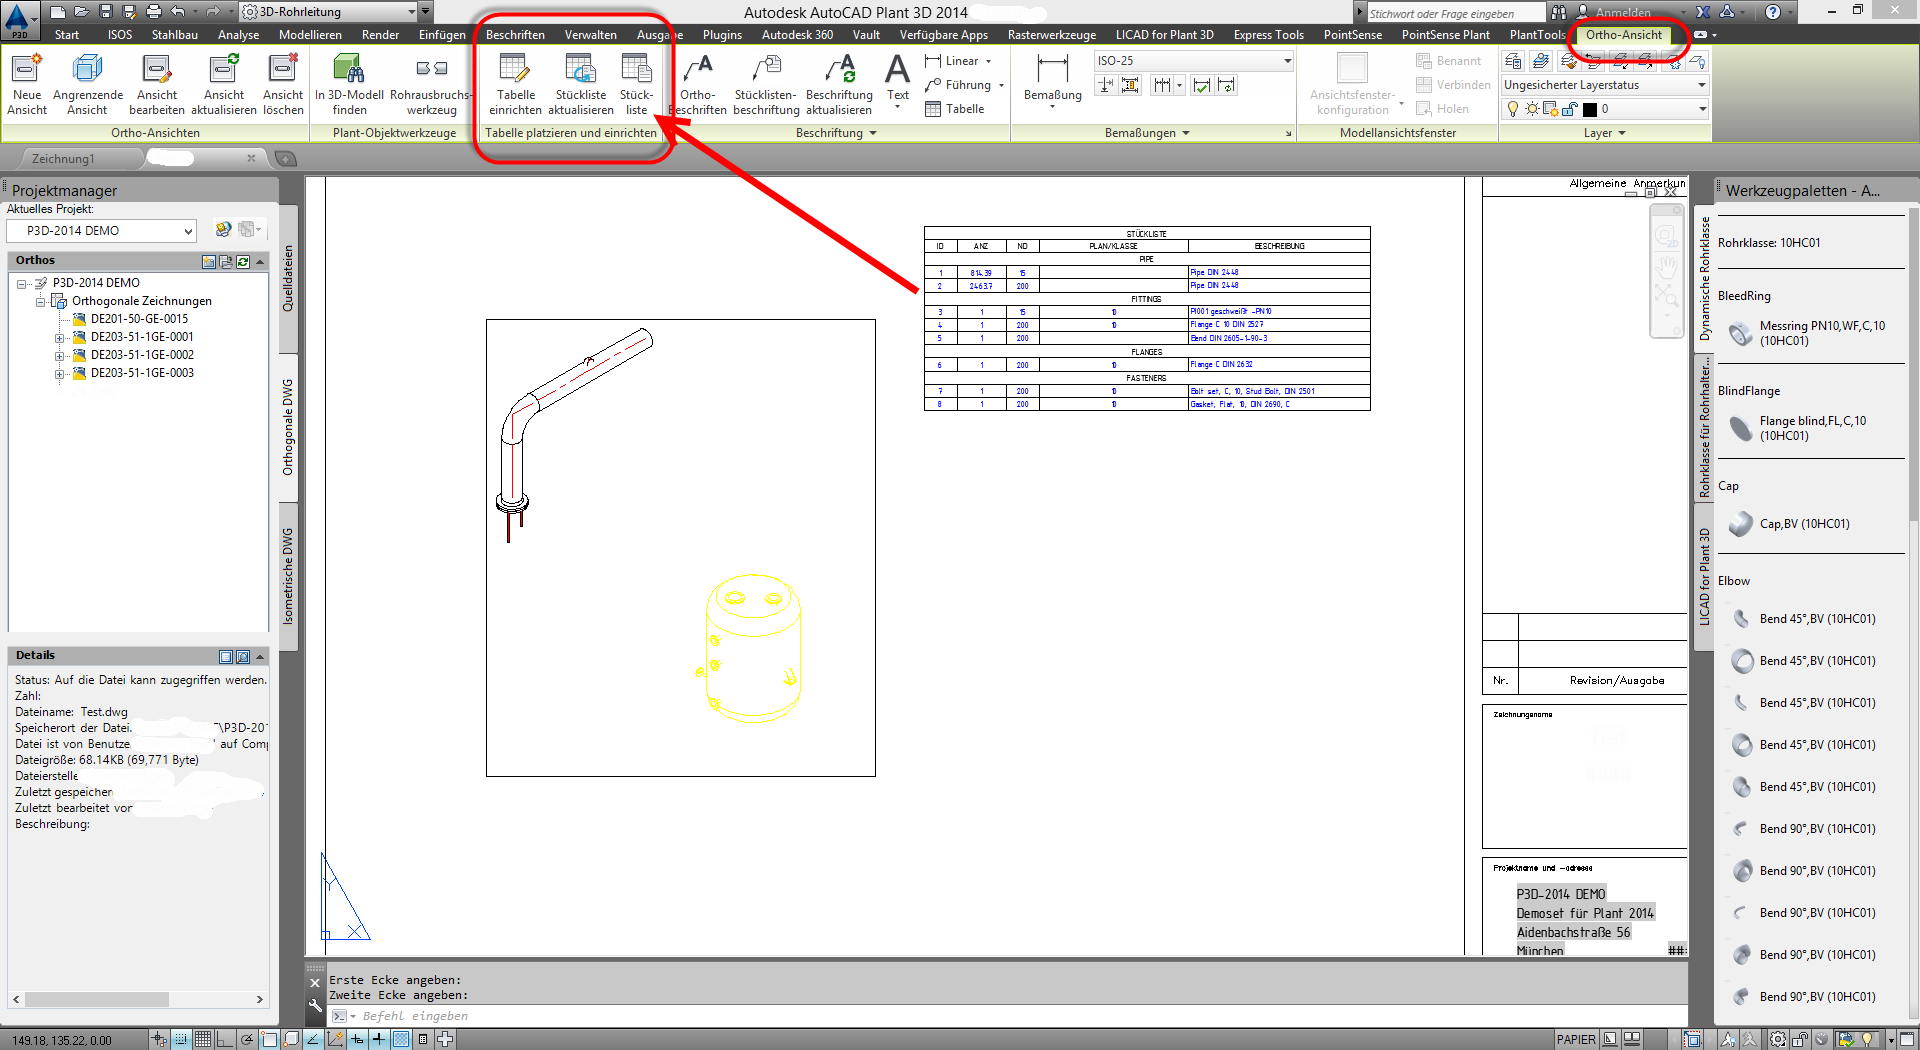Click the Stücklistenbeschriftung tool
Viewport: 1920px width, 1050px height.
[766, 85]
